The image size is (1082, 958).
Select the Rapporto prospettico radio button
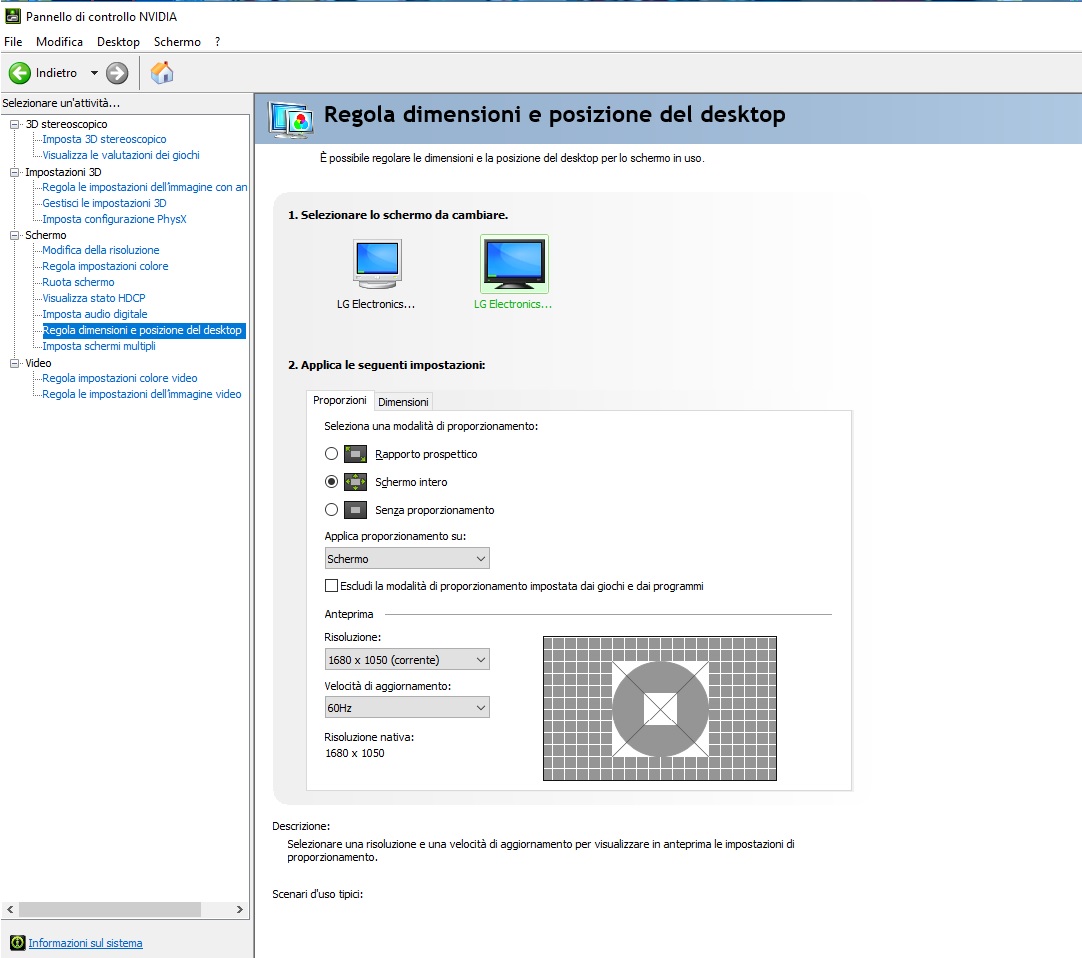pos(332,454)
